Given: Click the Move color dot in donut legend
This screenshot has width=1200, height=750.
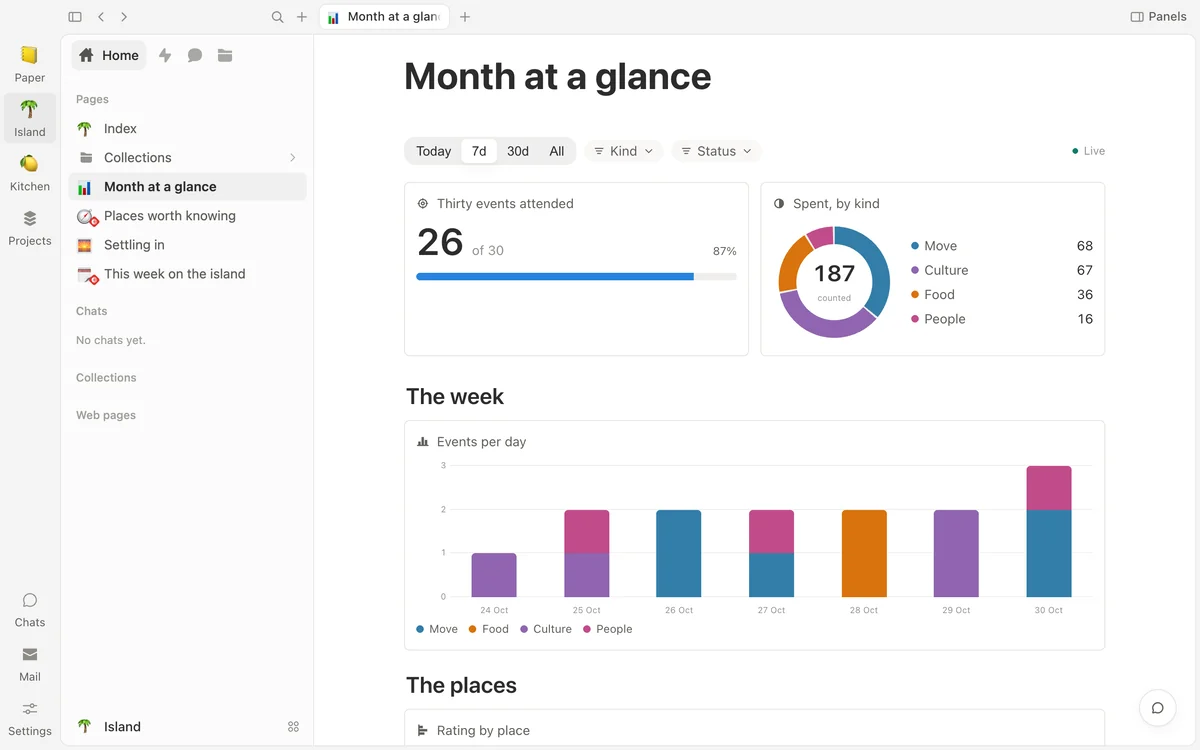Looking at the screenshot, I should [x=915, y=246].
